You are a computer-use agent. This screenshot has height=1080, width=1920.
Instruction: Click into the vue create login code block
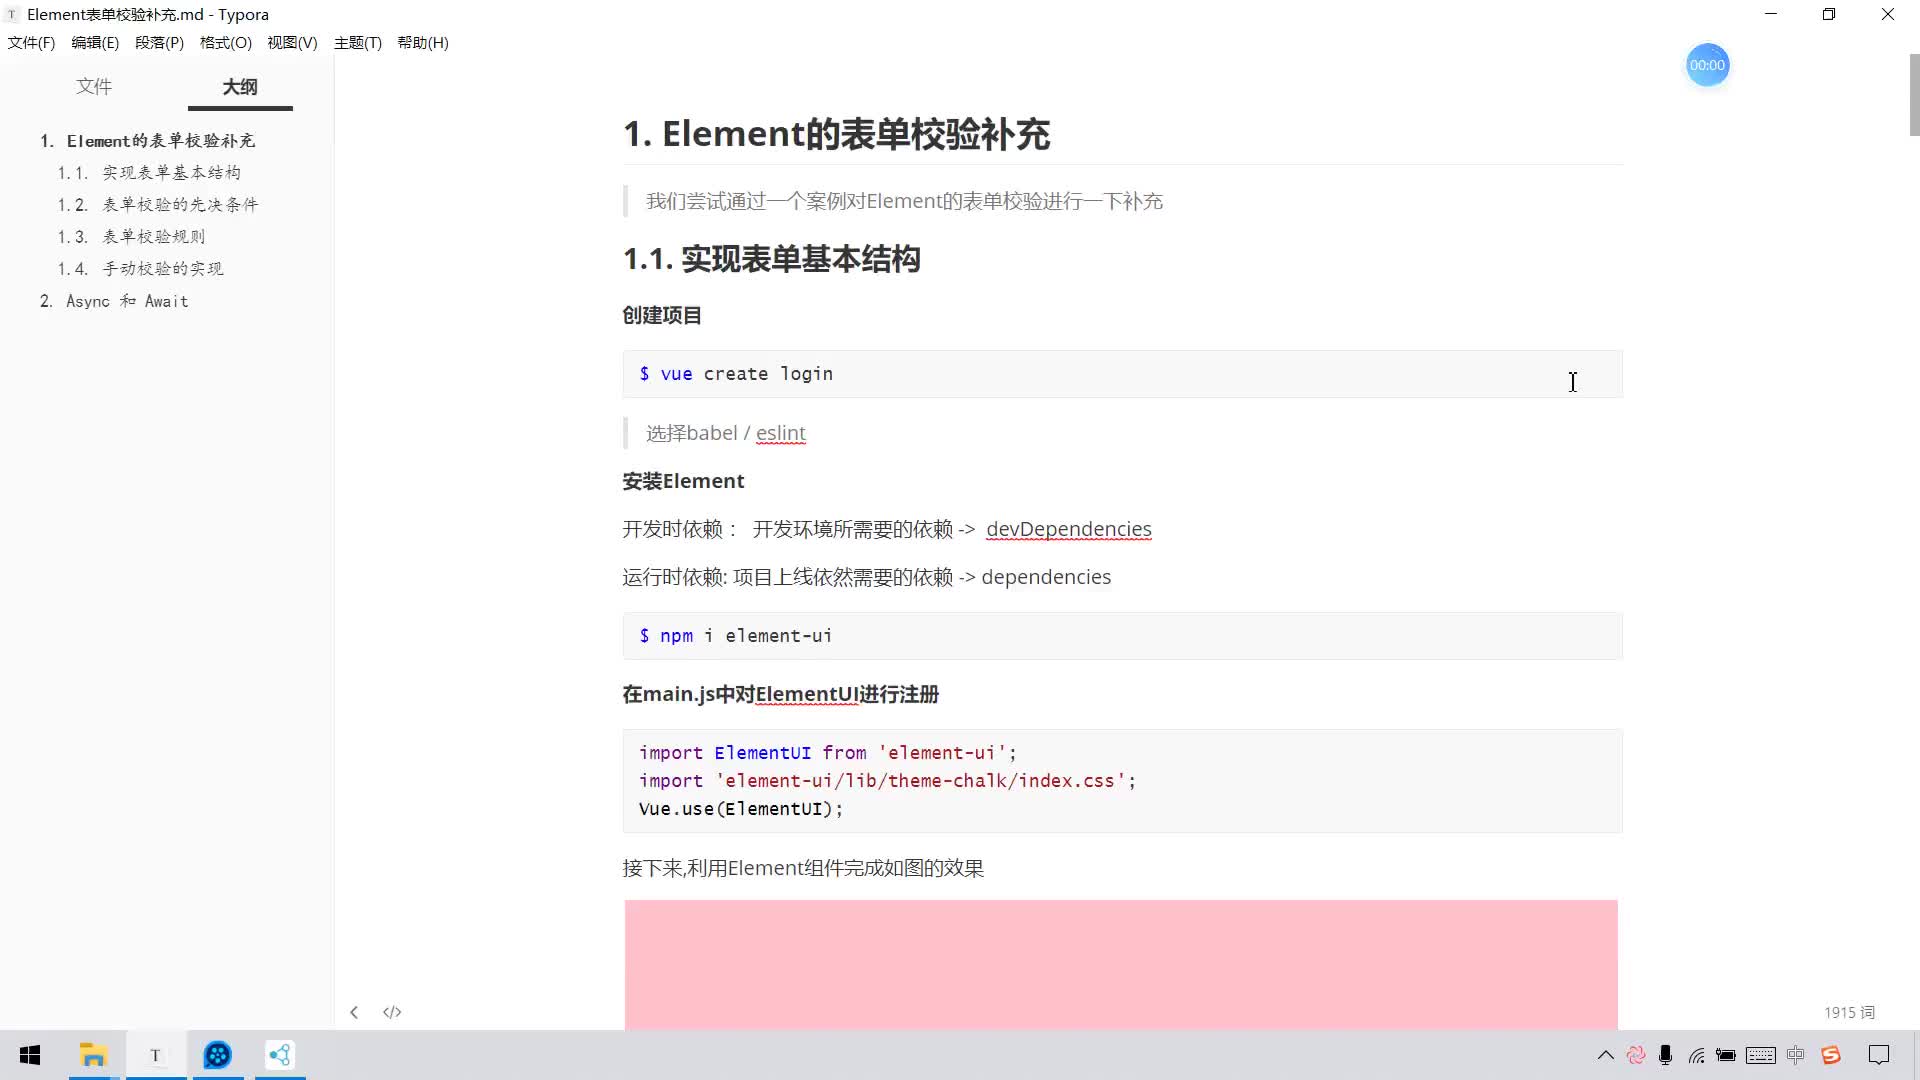tap(1122, 374)
